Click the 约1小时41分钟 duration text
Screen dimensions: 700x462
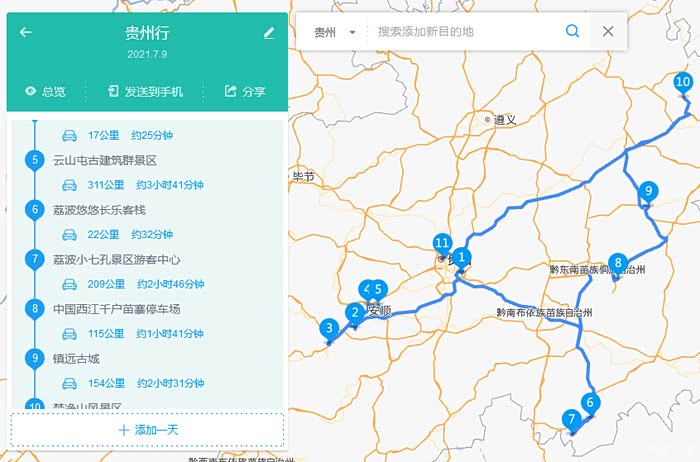[x=170, y=333]
